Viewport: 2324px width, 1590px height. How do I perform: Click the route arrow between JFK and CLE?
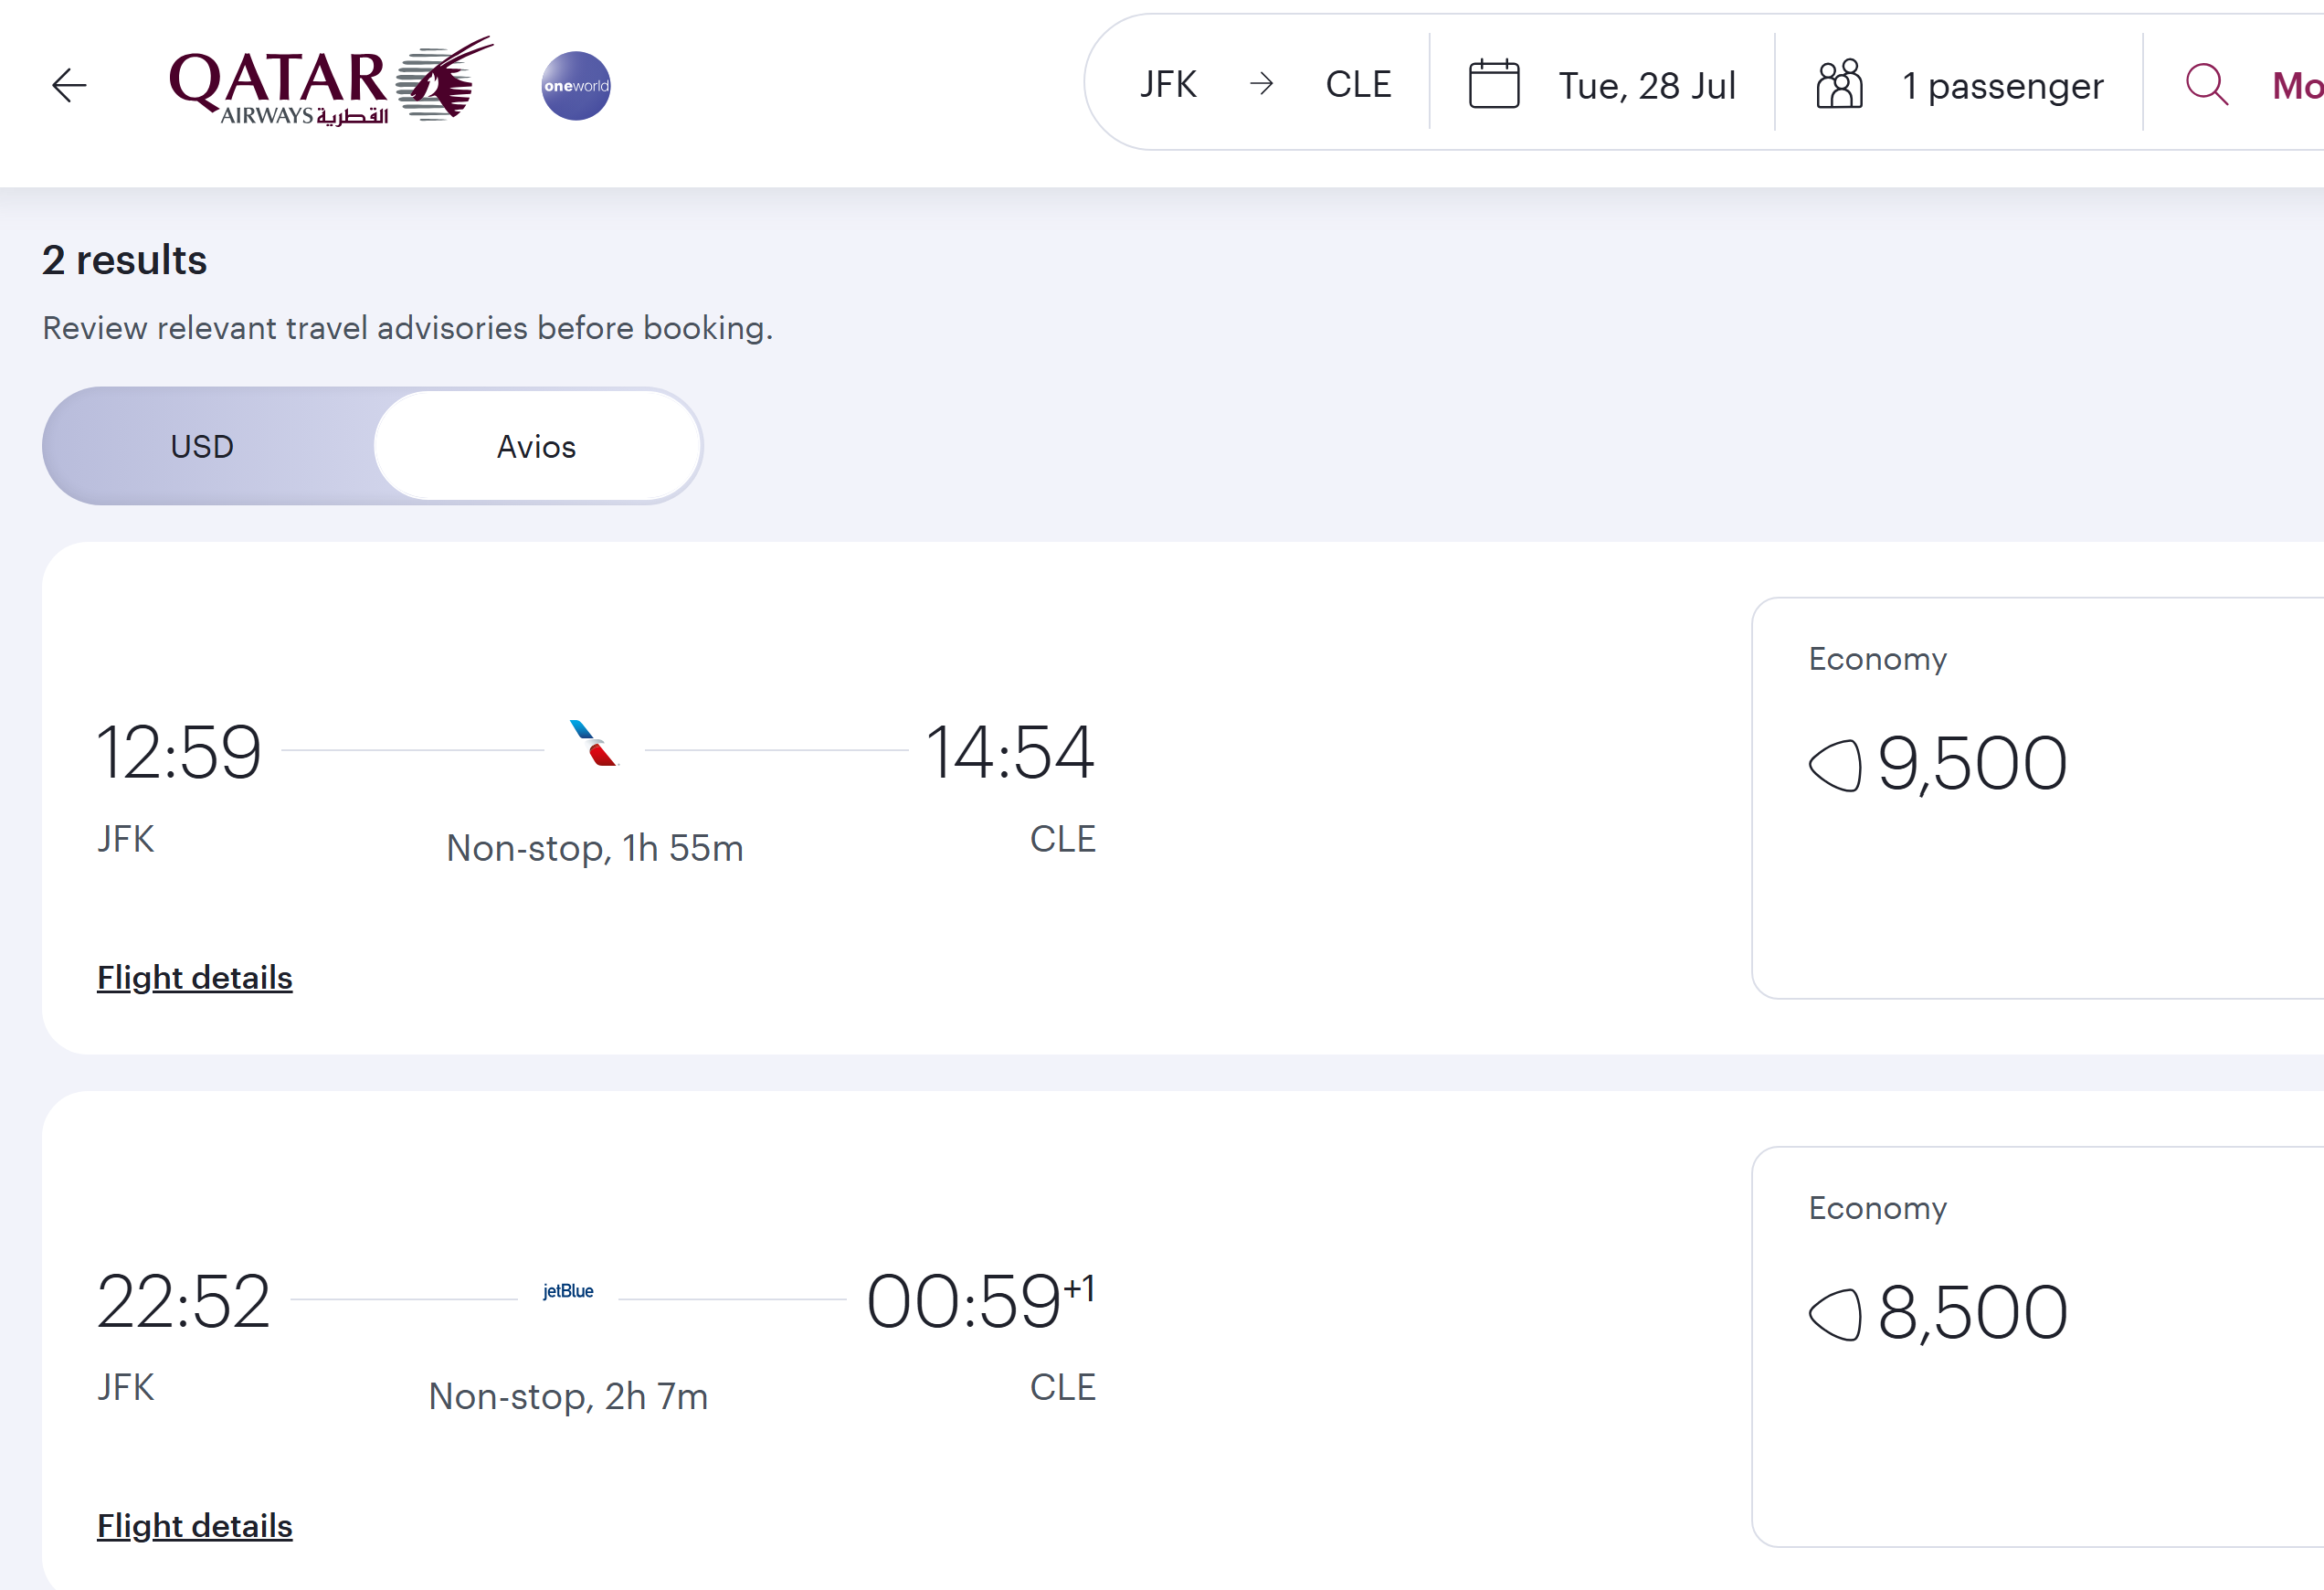click(1262, 84)
